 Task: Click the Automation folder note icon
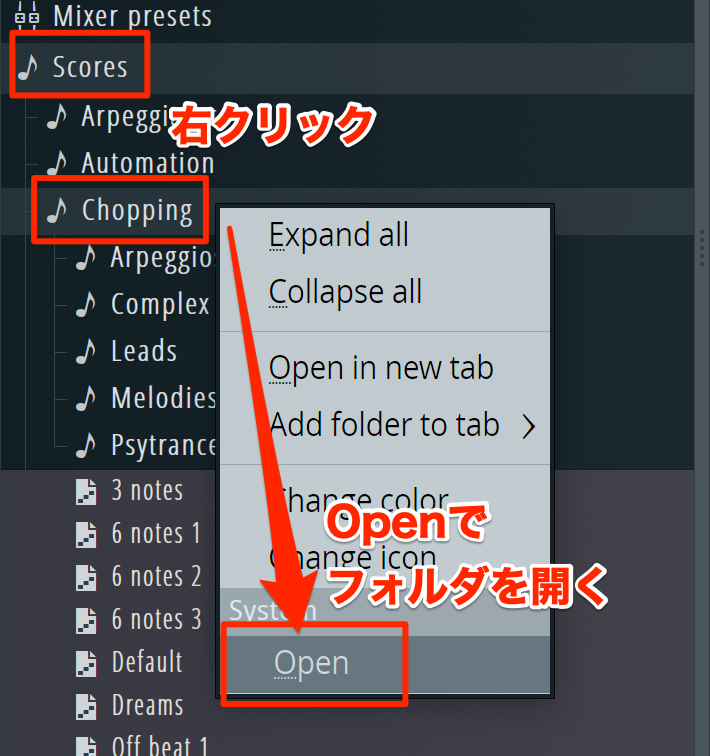57,163
